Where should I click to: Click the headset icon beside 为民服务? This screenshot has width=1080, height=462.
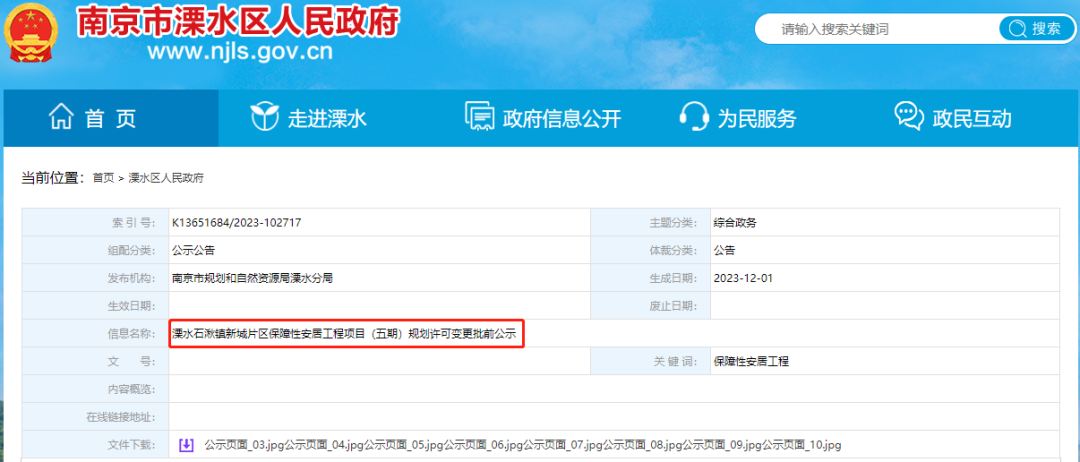[694, 117]
